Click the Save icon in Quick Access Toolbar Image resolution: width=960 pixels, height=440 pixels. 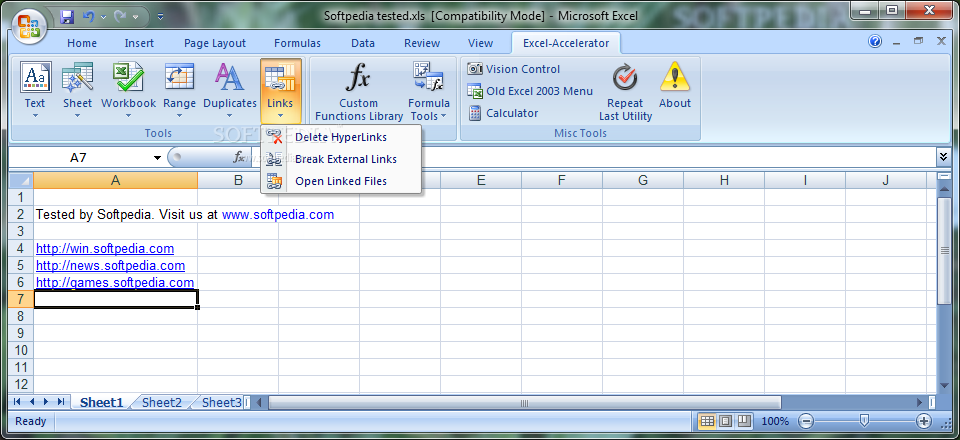coord(67,17)
